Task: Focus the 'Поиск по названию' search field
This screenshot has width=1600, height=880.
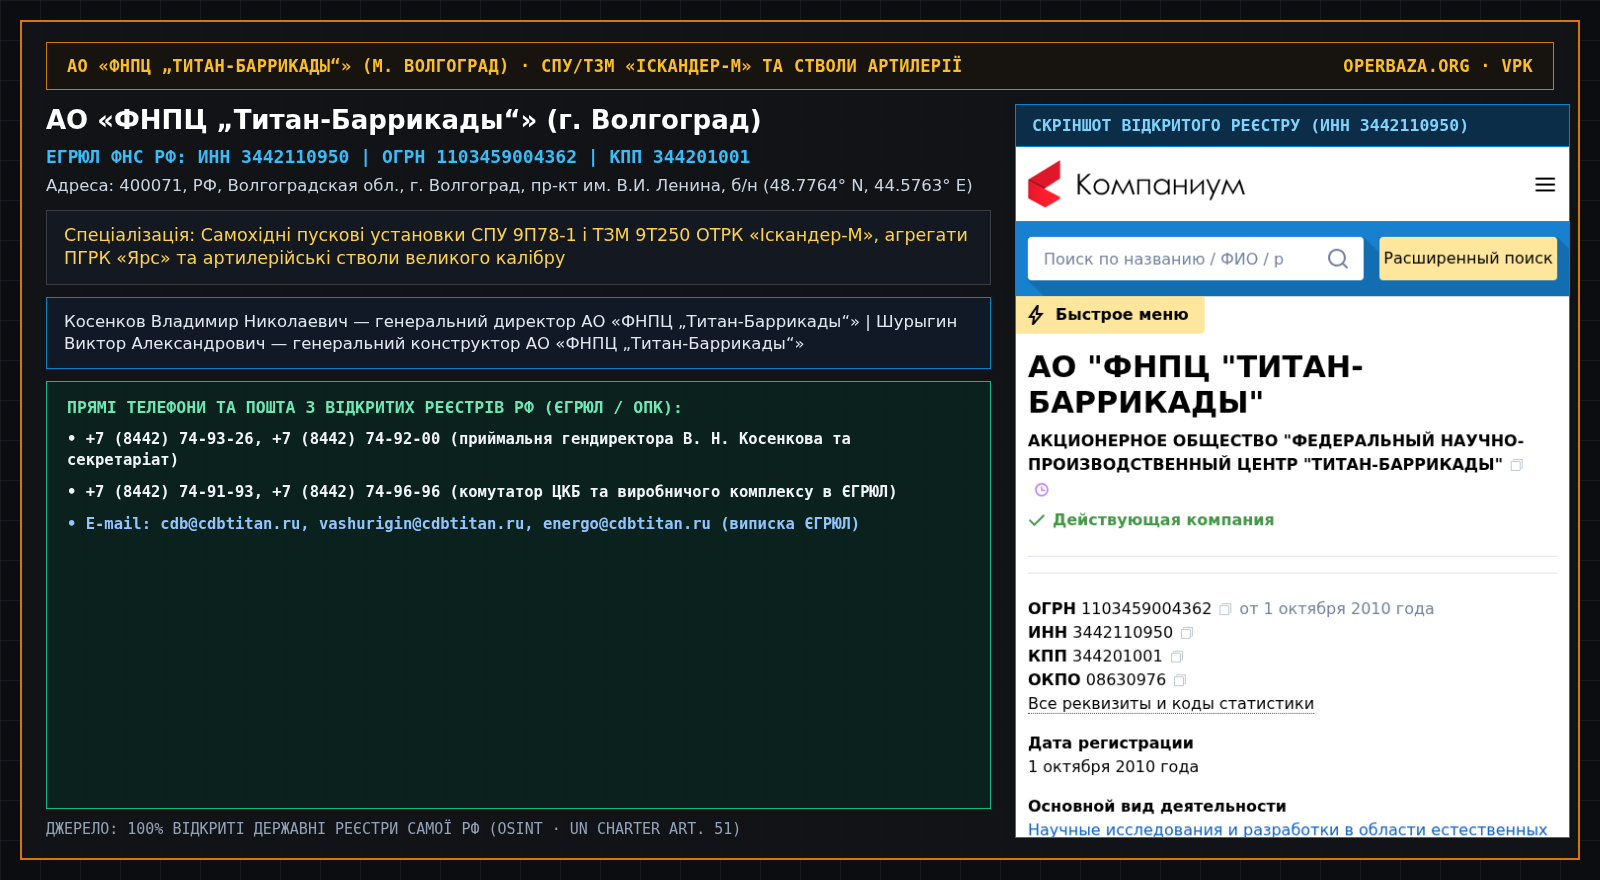Action: (1195, 259)
